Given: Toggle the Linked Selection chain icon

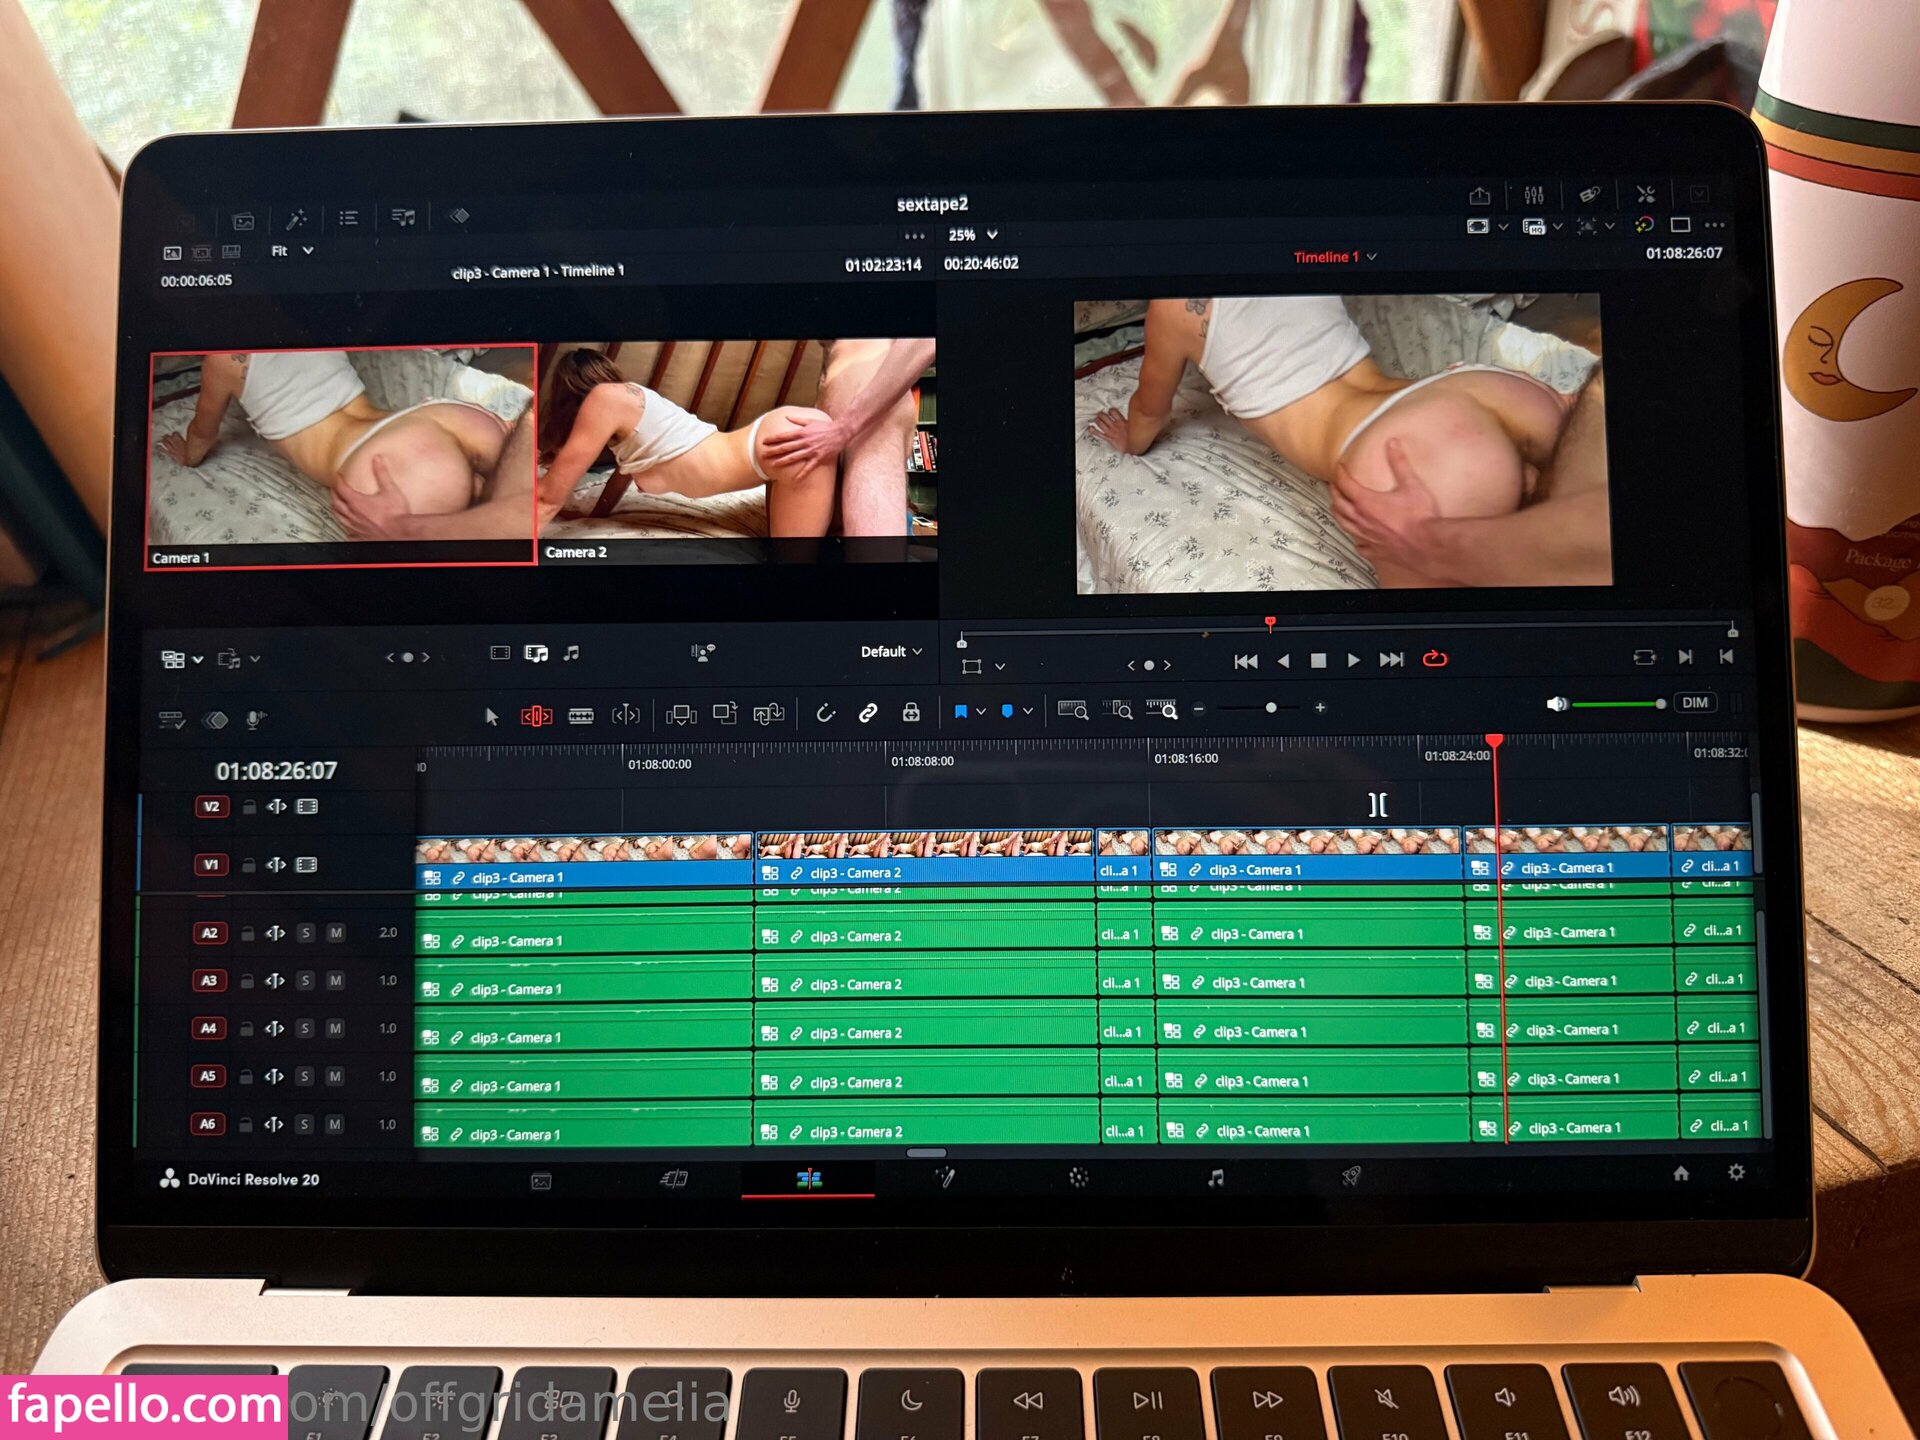Looking at the screenshot, I should tap(868, 713).
